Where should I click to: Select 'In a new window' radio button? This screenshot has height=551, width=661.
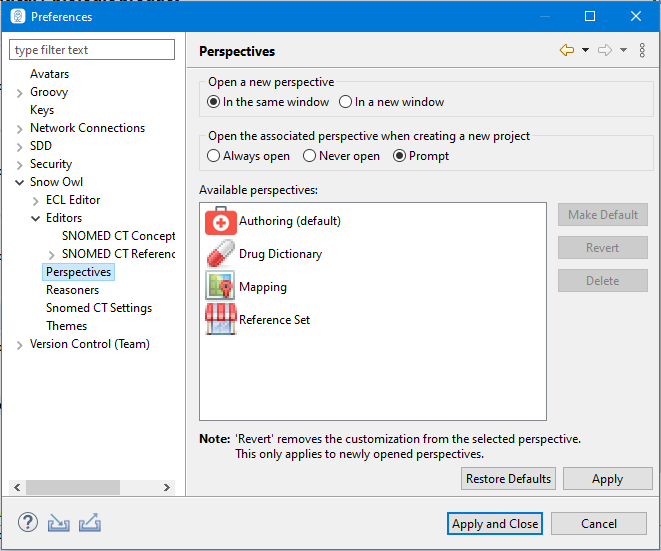[346, 102]
